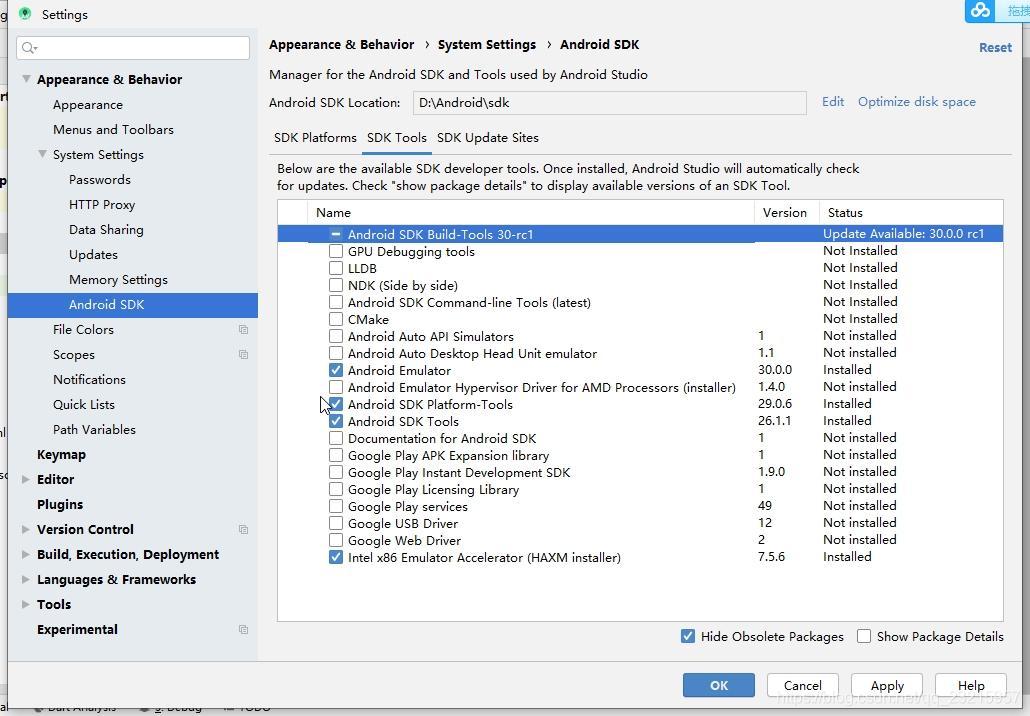This screenshot has width=1030, height=716.
Task: Click the Reset link
Action: coord(995,47)
